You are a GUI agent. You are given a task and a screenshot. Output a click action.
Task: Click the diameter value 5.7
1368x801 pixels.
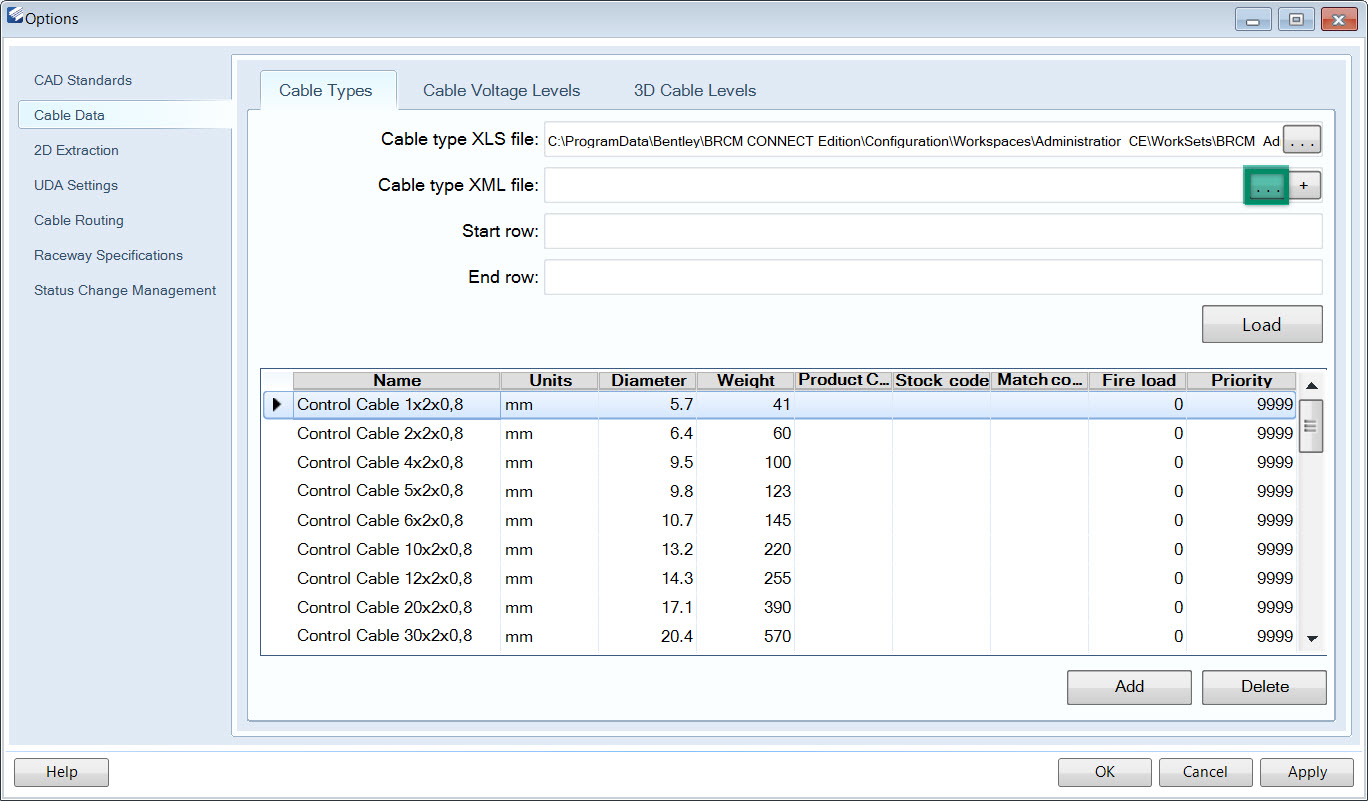click(681, 404)
